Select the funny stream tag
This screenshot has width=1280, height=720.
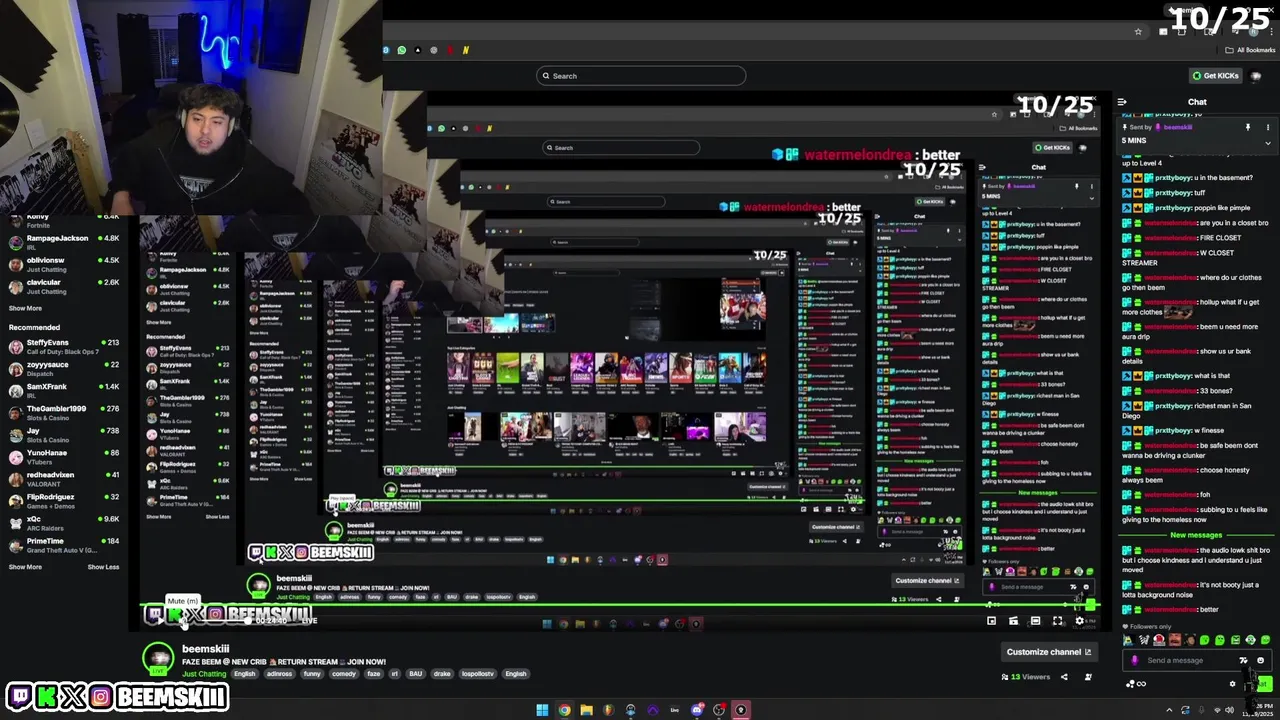tap(312, 674)
